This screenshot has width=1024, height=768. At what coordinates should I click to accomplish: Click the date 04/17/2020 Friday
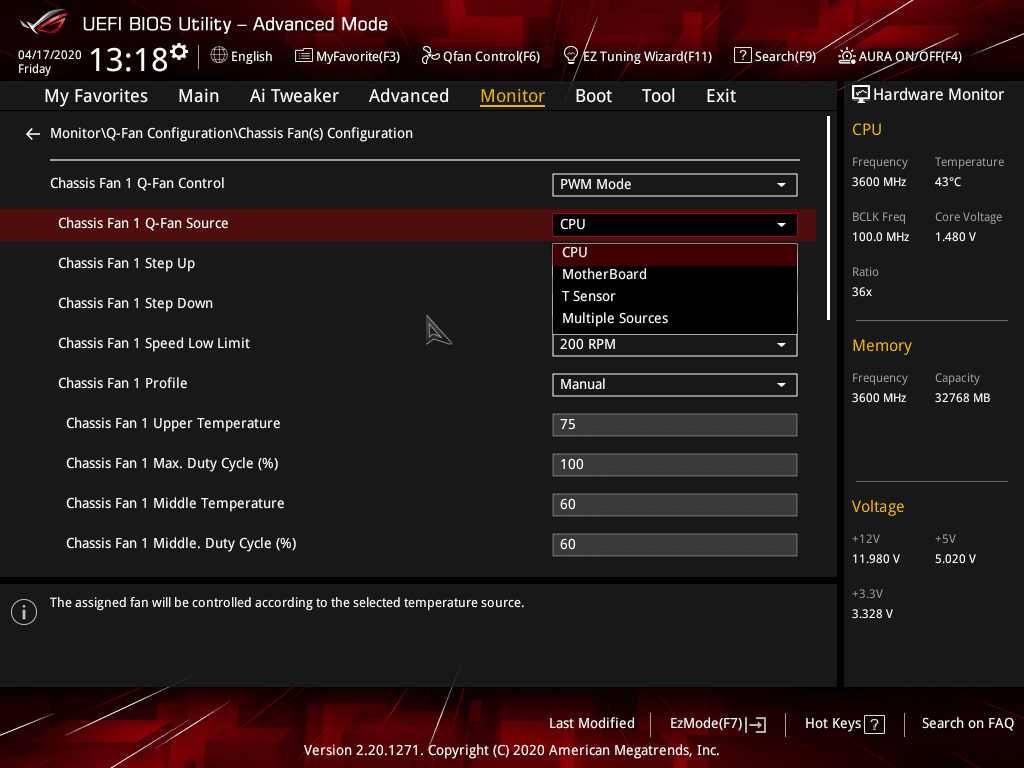49,62
